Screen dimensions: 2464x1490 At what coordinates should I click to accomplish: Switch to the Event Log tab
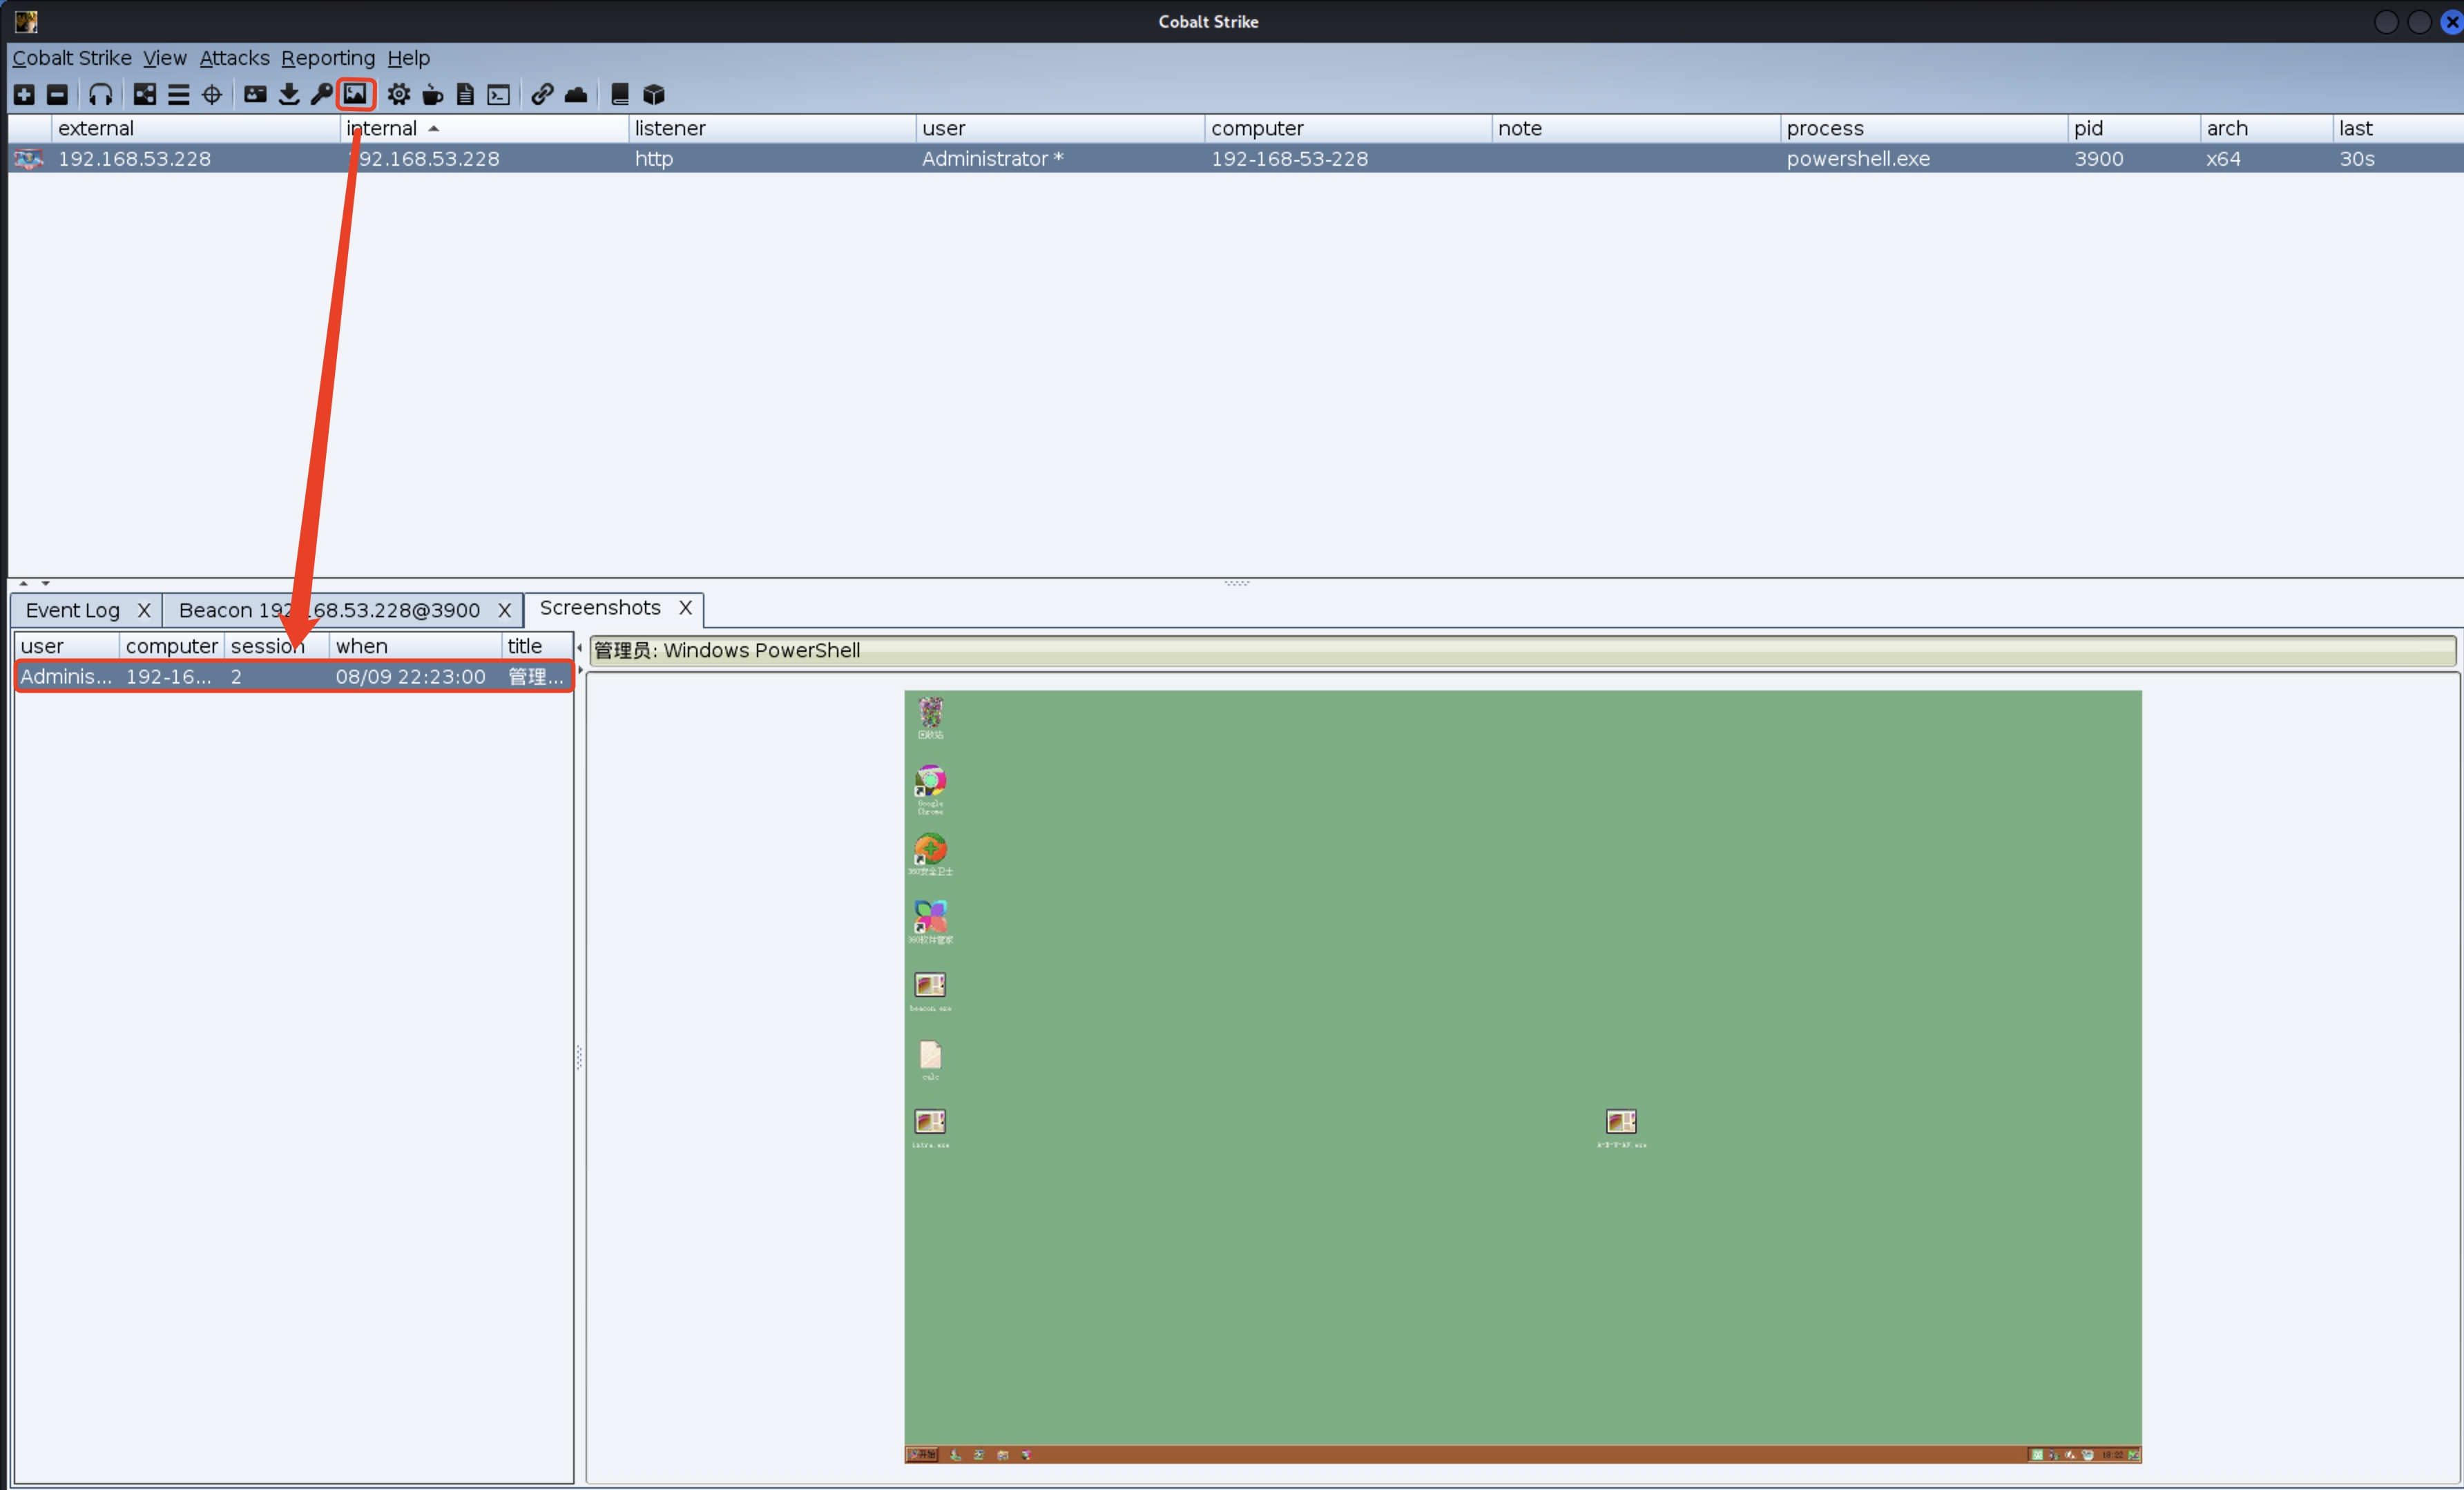[x=73, y=609]
